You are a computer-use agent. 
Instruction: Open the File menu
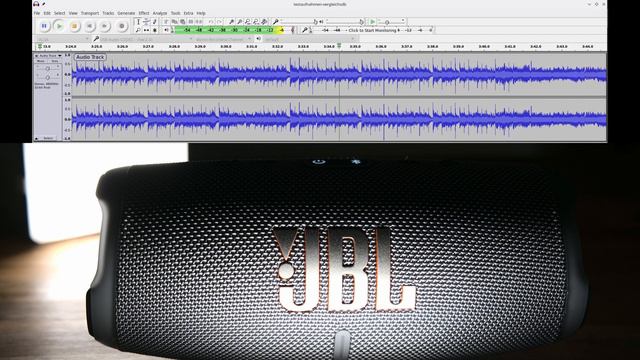point(37,13)
